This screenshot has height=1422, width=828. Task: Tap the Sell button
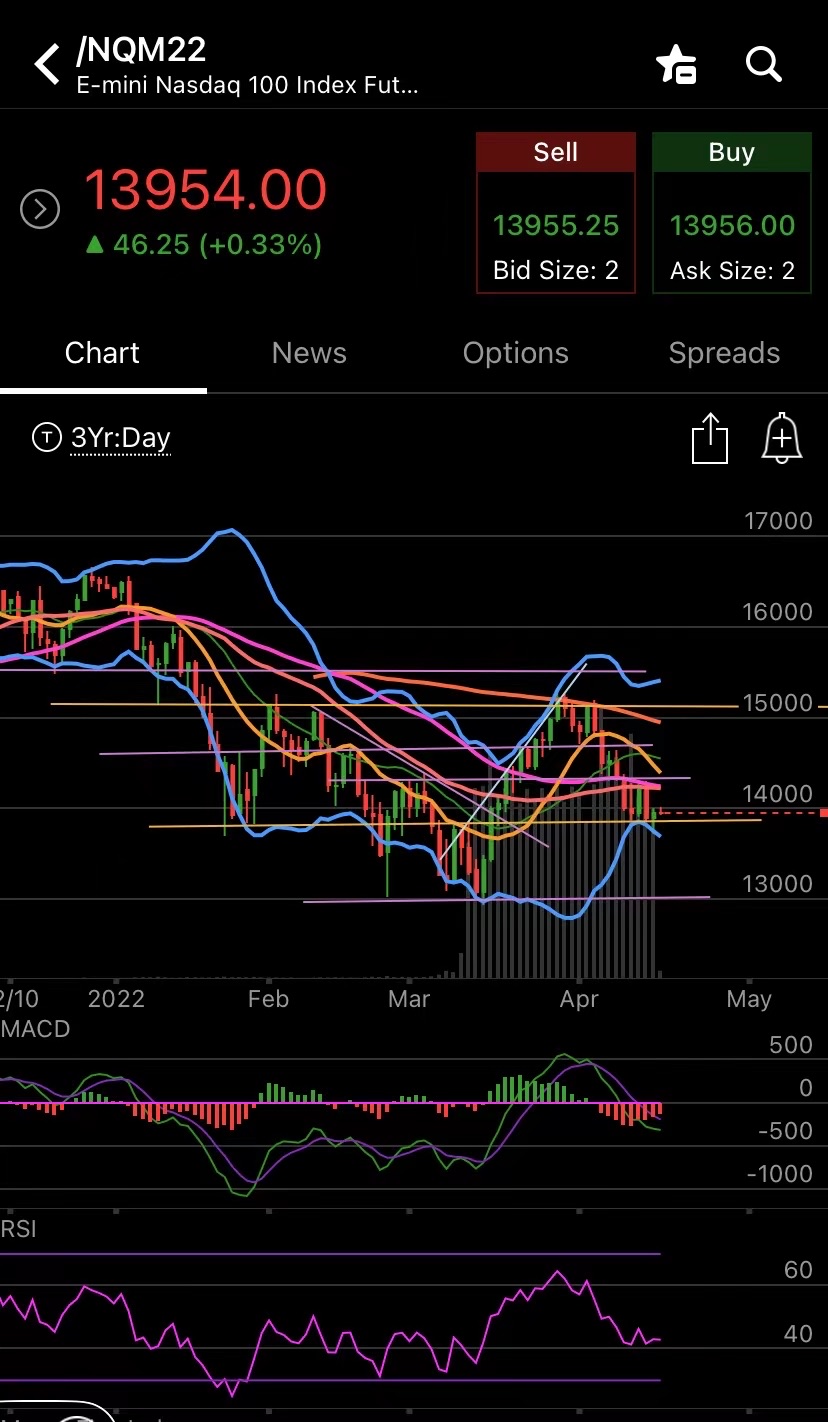pos(556,213)
